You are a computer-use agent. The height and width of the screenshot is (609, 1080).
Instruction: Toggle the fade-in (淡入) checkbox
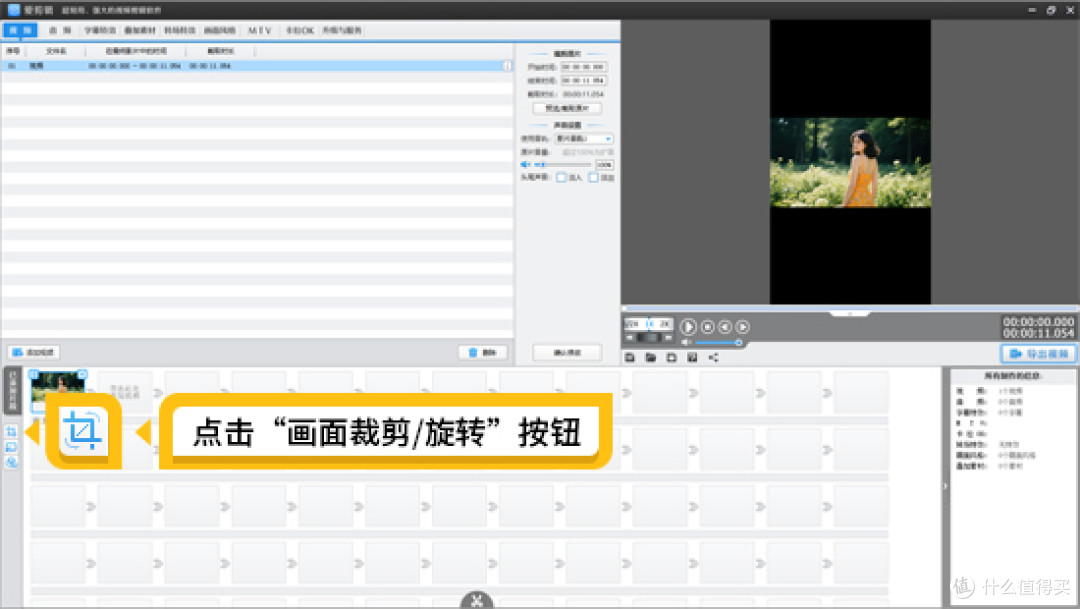tap(561, 178)
